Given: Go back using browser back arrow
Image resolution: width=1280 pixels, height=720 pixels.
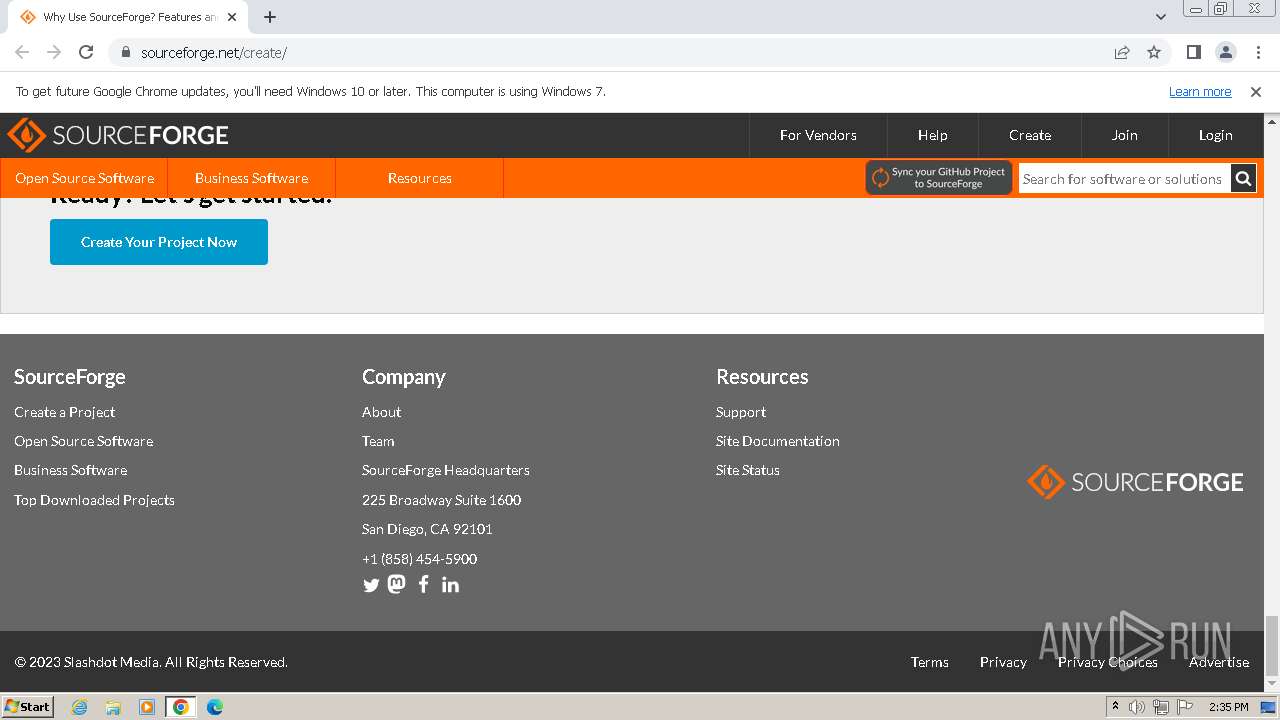Looking at the screenshot, I should [x=22, y=52].
